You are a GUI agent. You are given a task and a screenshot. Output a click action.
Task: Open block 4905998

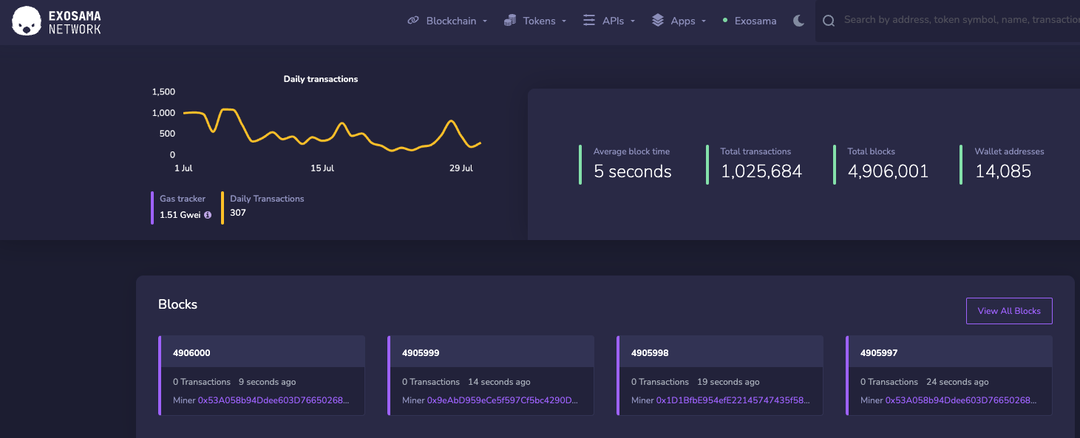(x=650, y=353)
